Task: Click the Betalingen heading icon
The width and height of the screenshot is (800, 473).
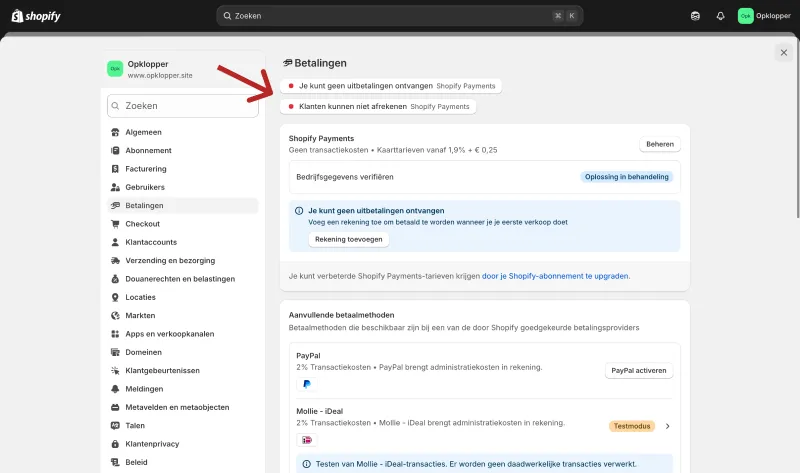Action: 288,63
